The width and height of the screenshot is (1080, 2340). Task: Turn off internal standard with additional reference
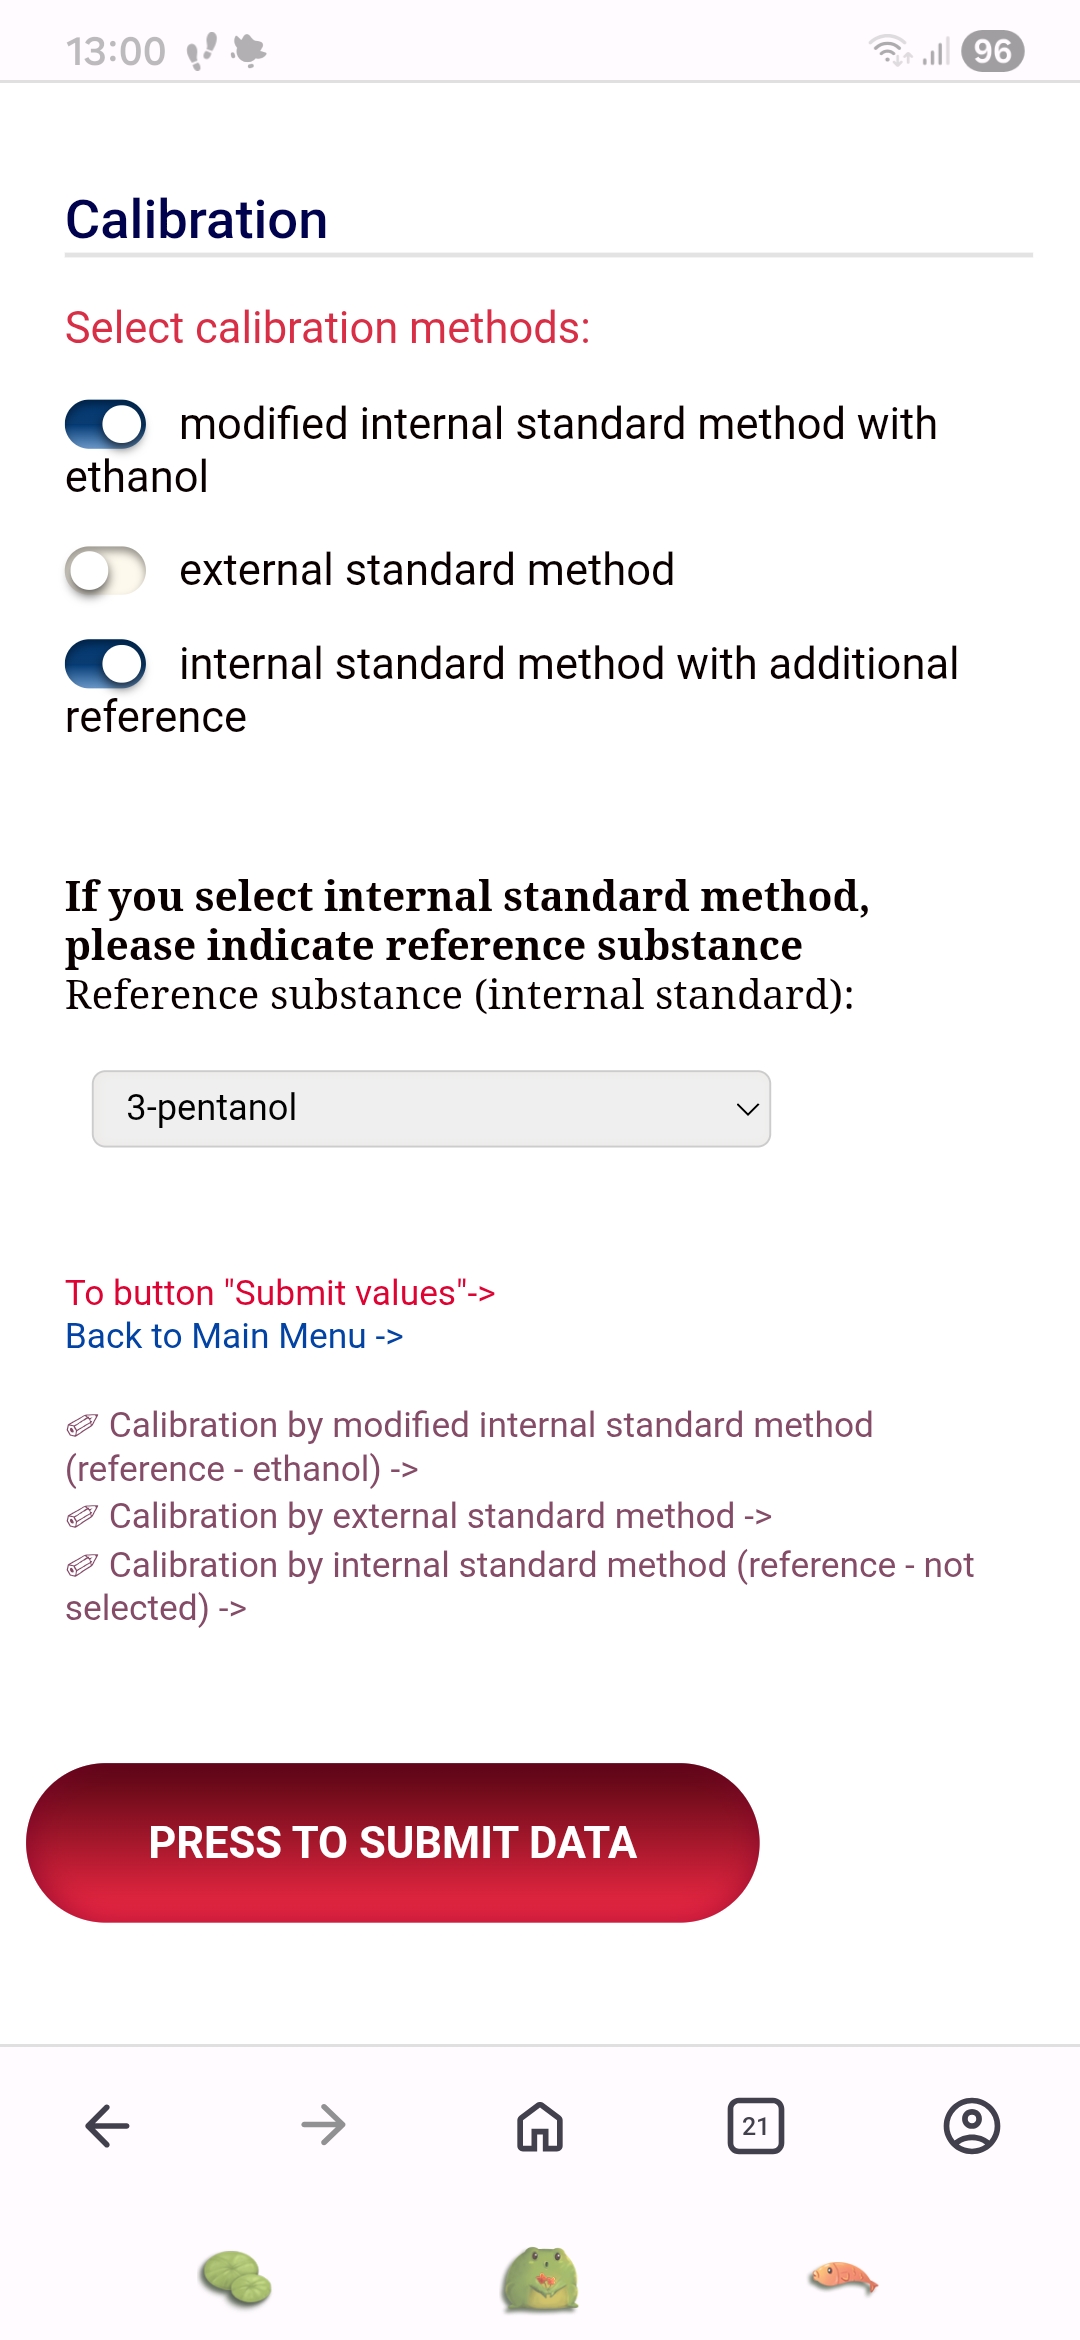(x=106, y=664)
